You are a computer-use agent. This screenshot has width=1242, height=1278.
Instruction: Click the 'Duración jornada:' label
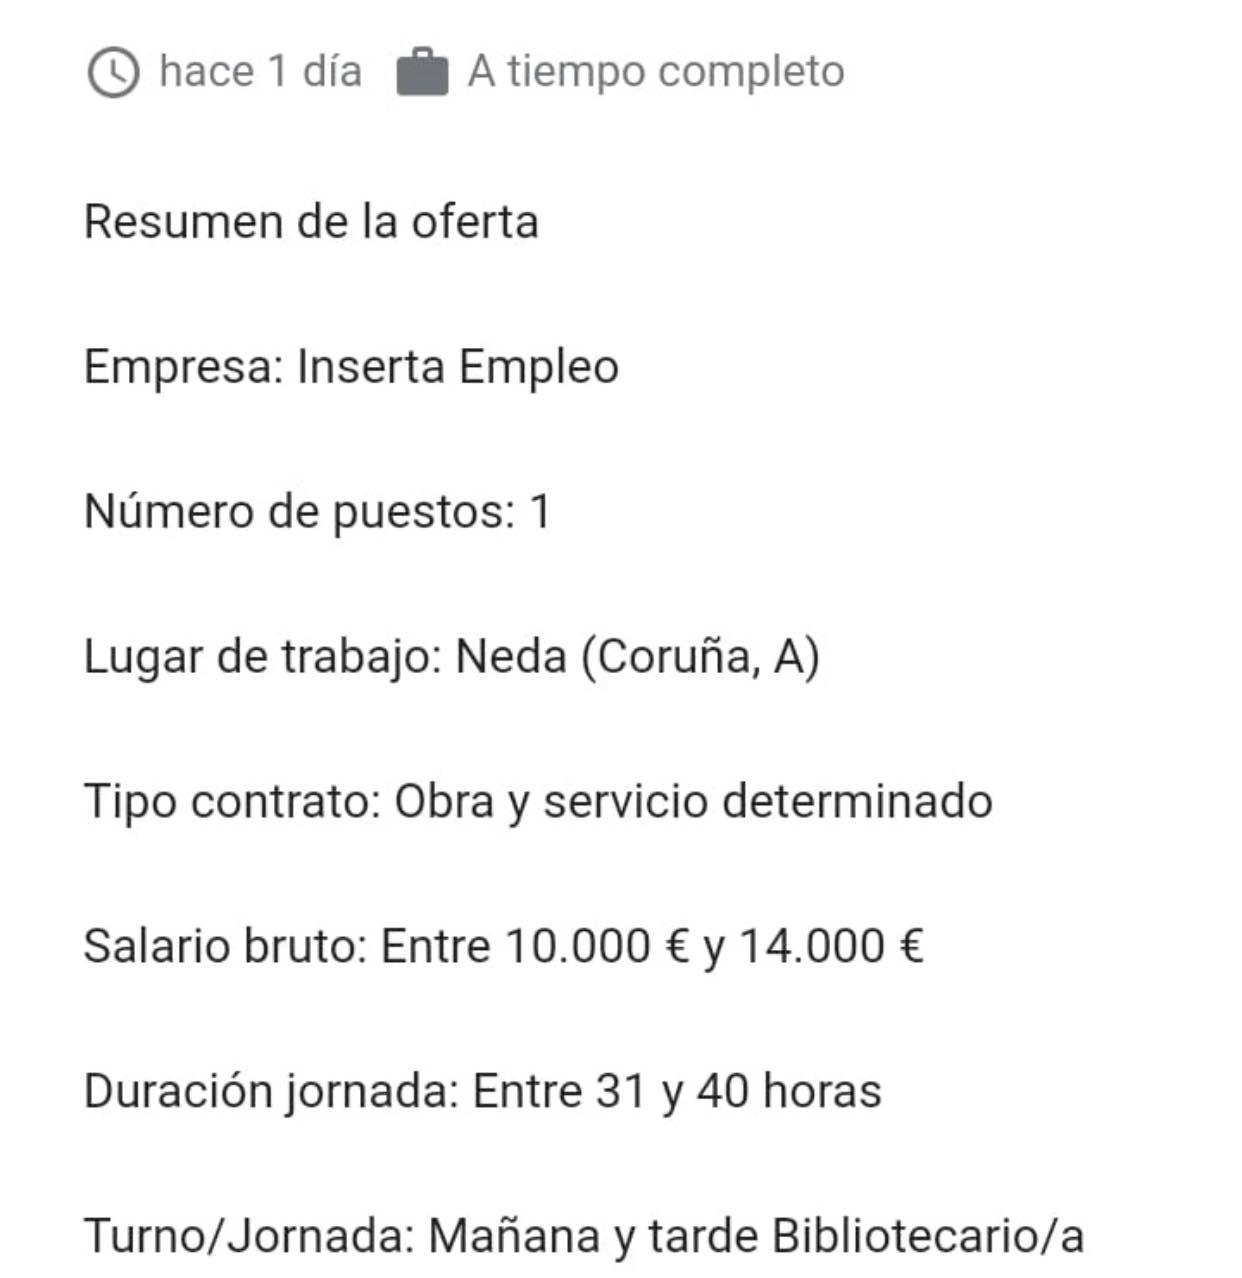coord(271,1092)
